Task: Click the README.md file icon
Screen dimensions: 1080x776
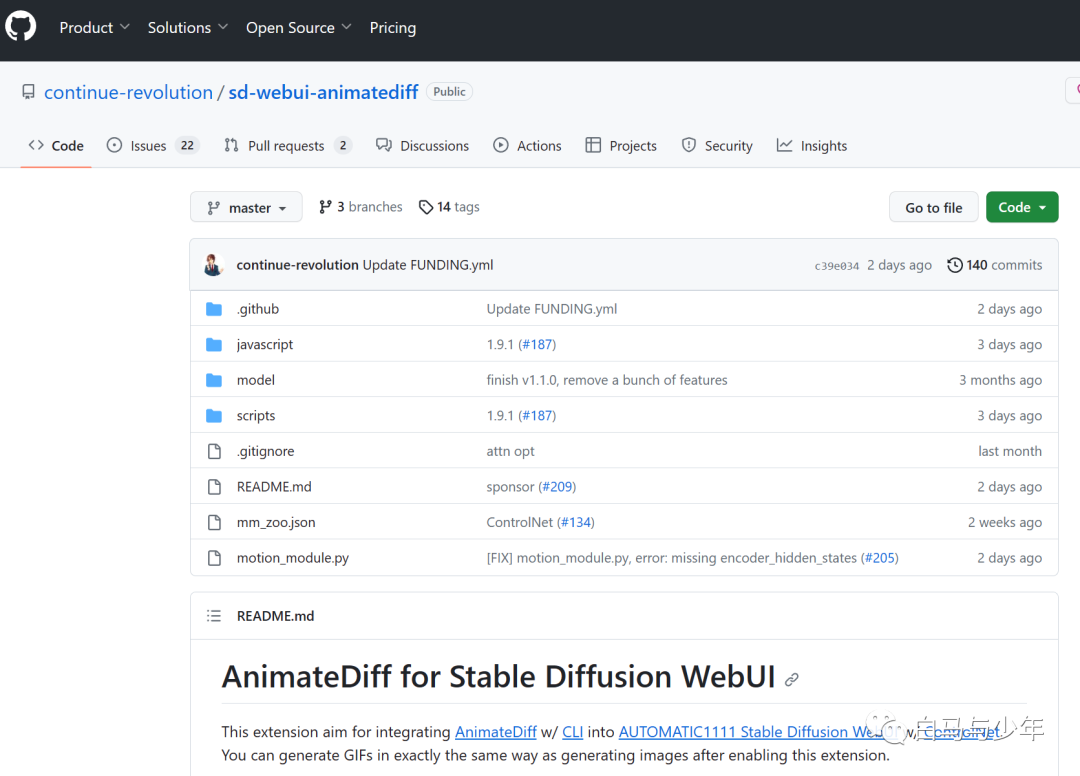Action: click(214, 486)
